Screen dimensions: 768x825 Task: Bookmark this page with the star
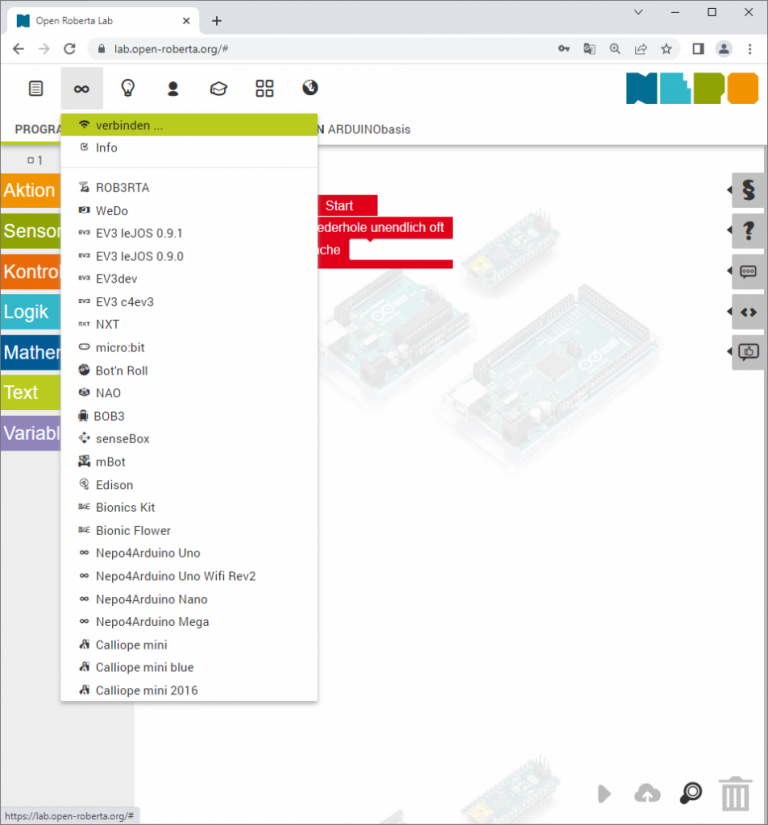(666, 49)
